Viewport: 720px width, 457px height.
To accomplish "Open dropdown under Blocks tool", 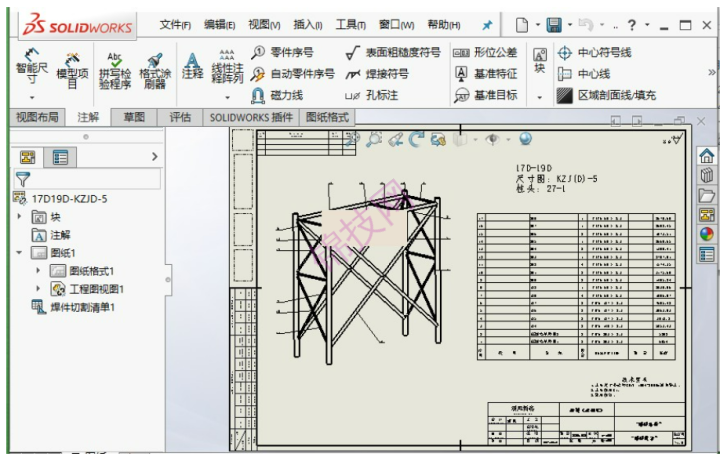I will click(x=540, y=97).
